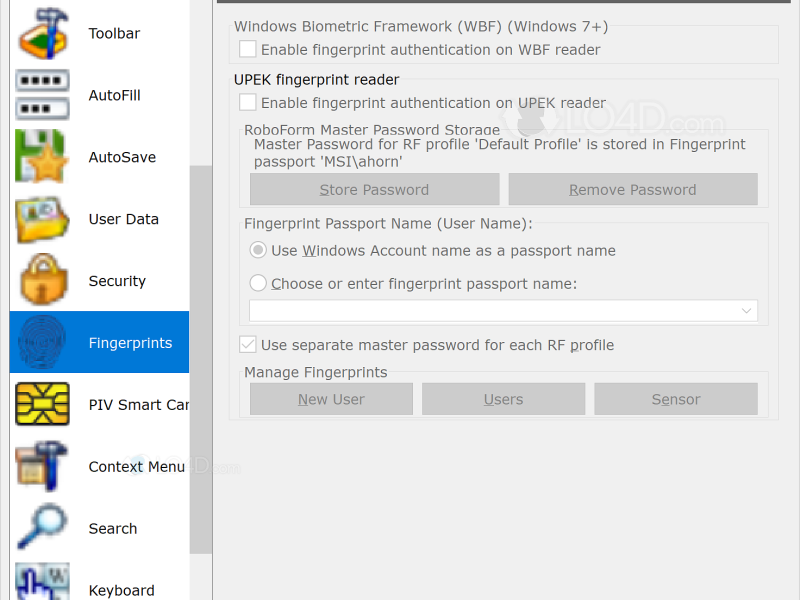Click the Context Menu icon

click(x=41, y=466)
